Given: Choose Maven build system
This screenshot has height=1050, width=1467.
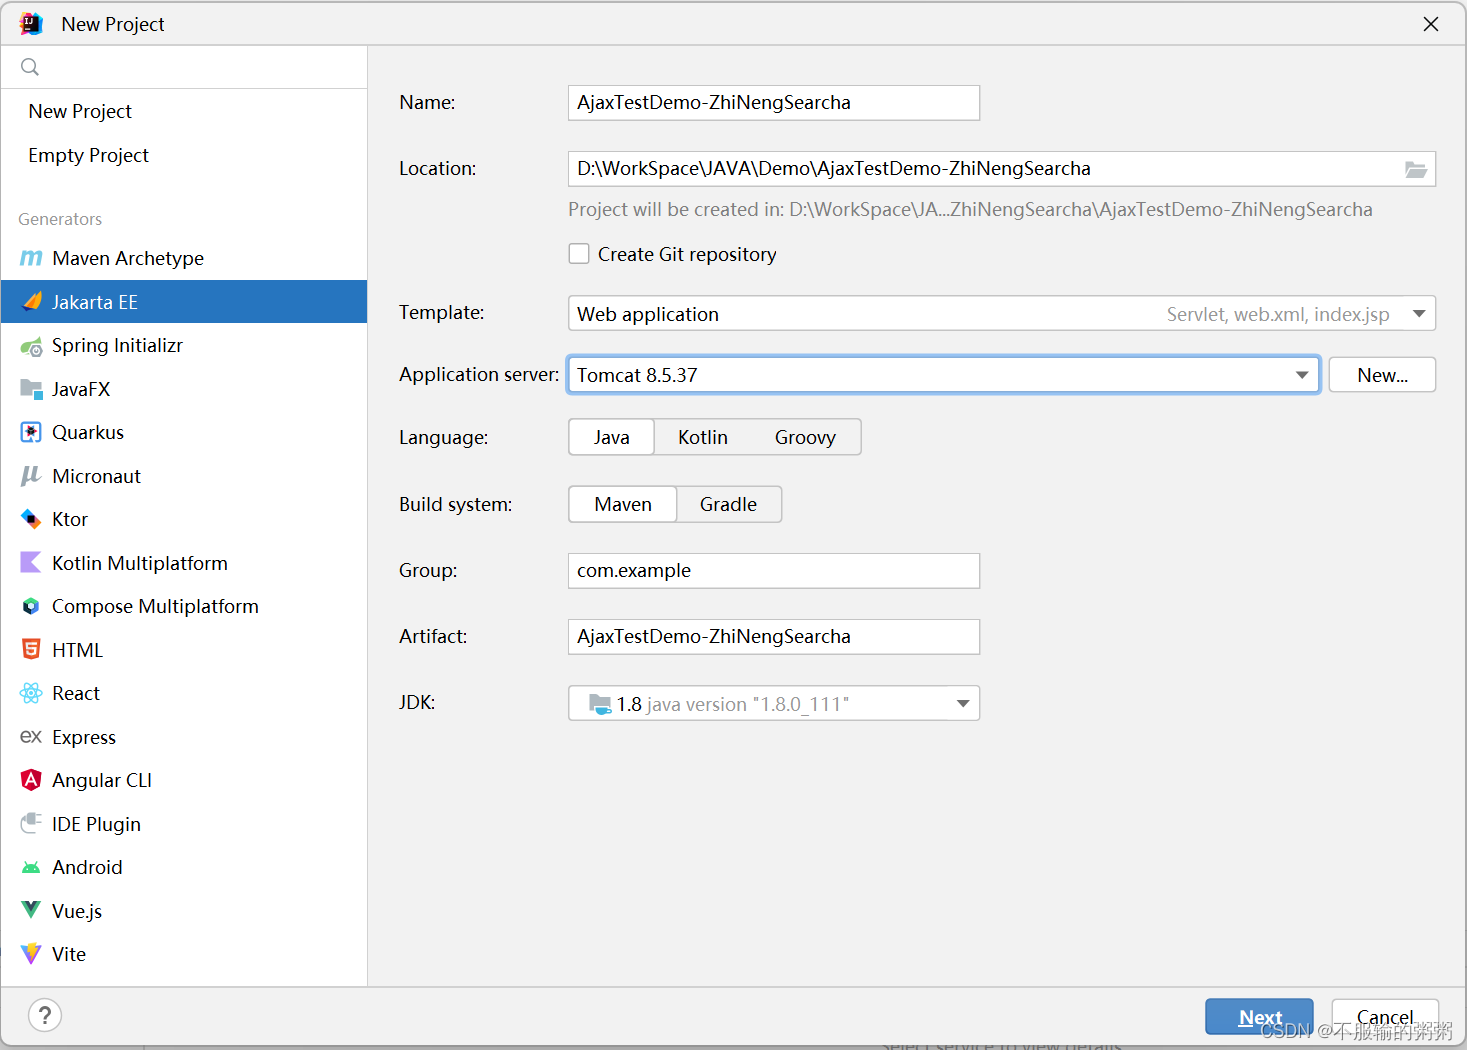Looking at the screenshot, I should (x=623, y=504).
